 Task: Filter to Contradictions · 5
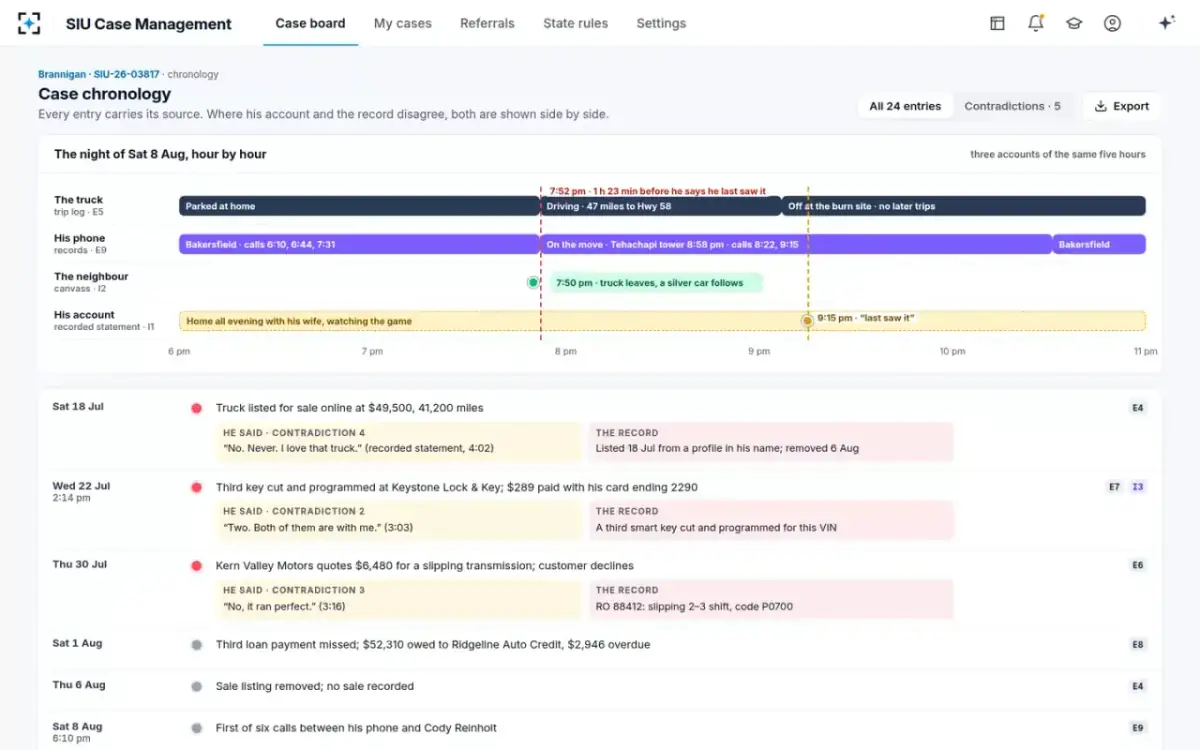[1012, 106]
